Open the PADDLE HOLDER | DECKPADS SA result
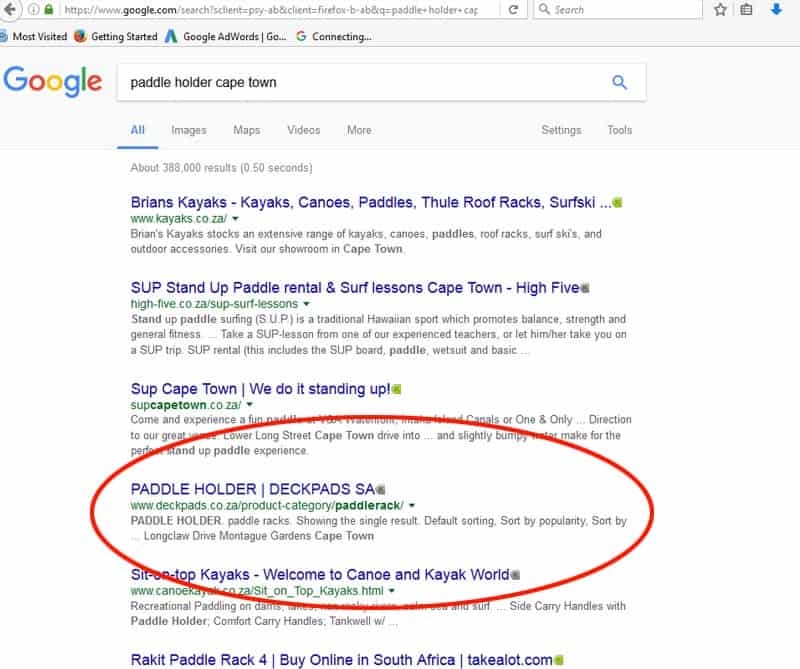The height and width of the screenshot is (669, 800). 253,489
